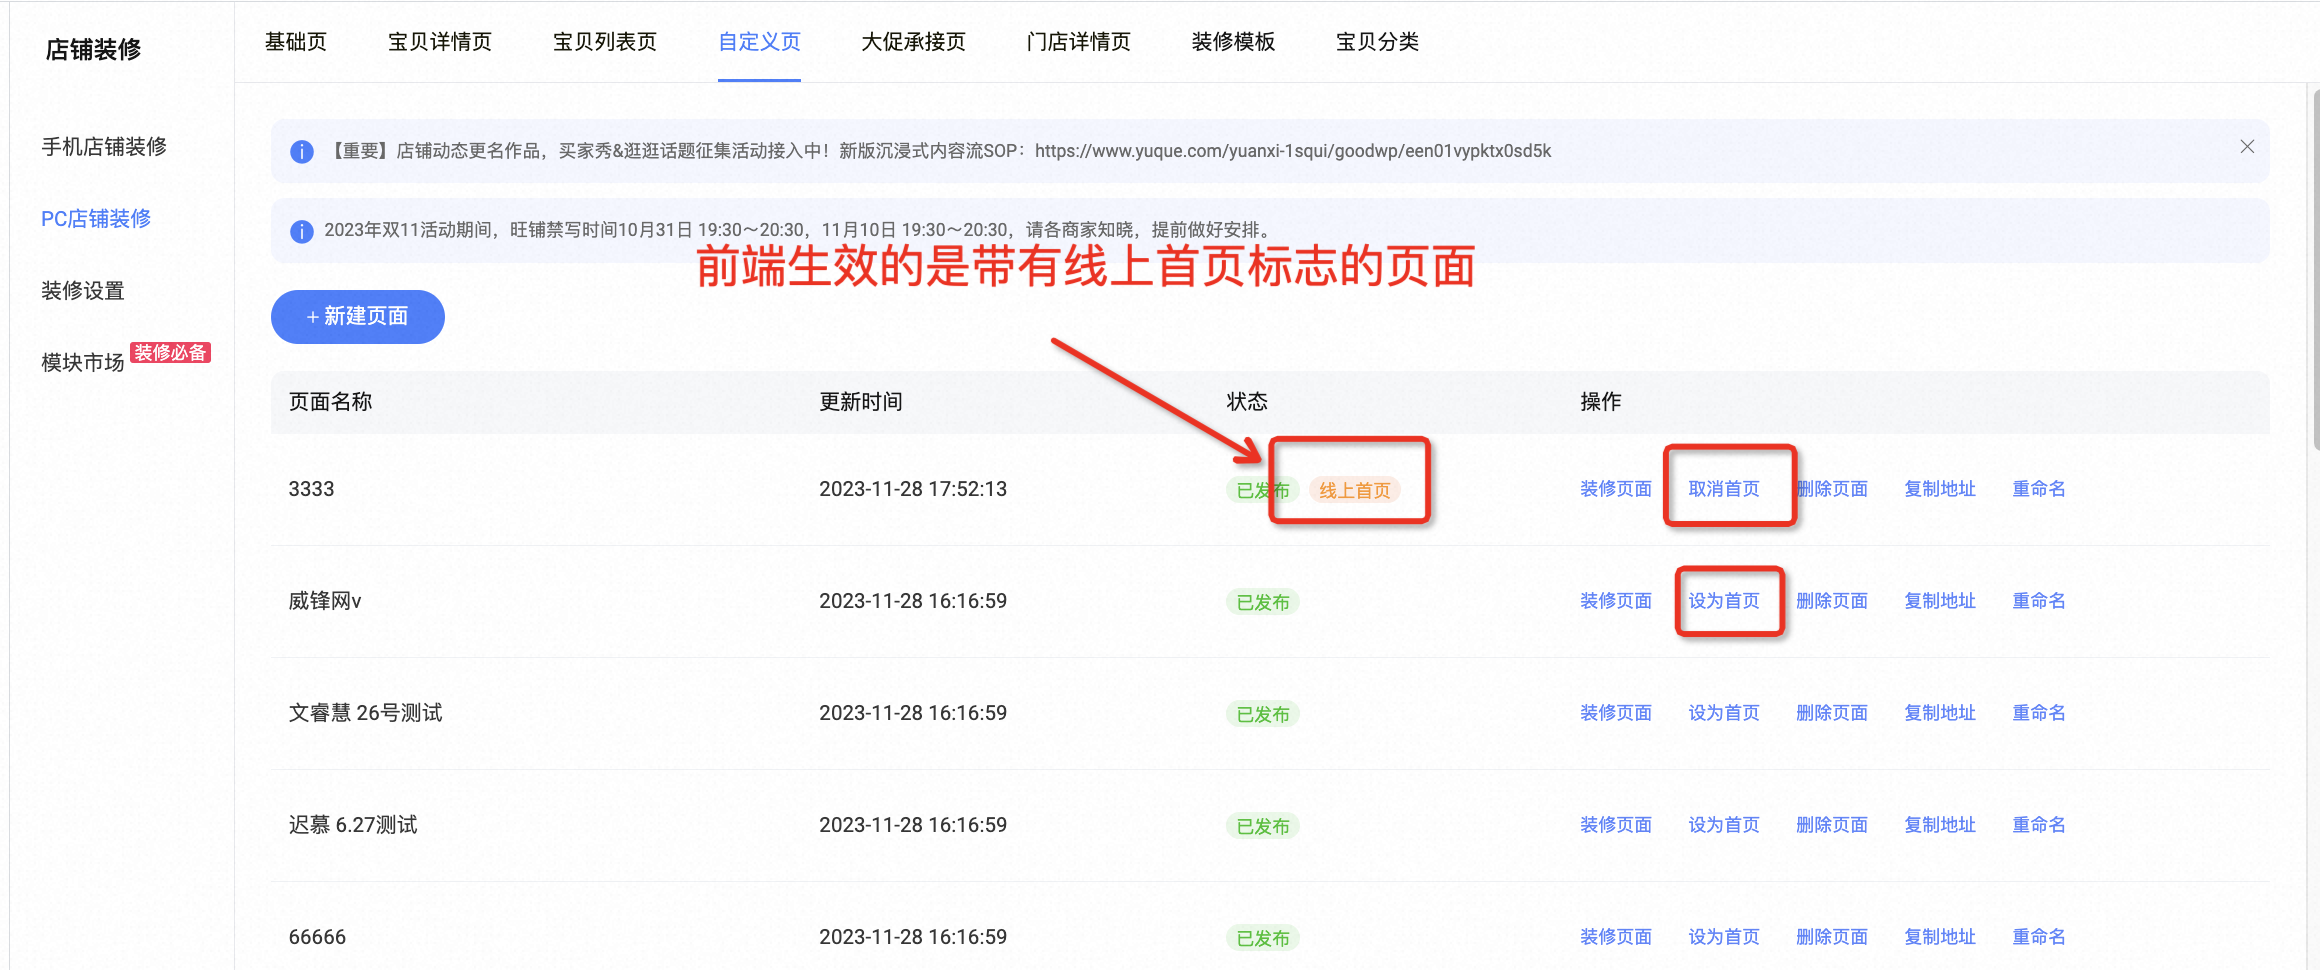Click 重命名 for 迟慕 6.27测试

[x=2039, y=825]
